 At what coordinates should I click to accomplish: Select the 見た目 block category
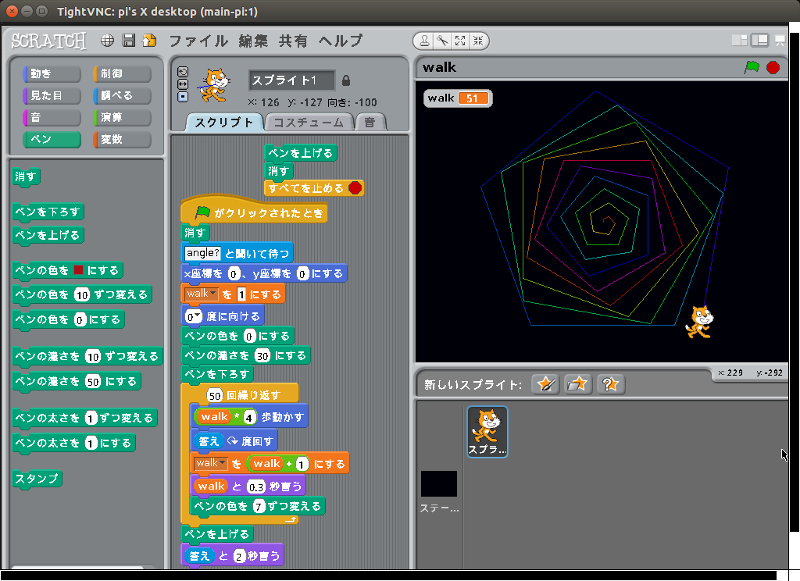52,95
